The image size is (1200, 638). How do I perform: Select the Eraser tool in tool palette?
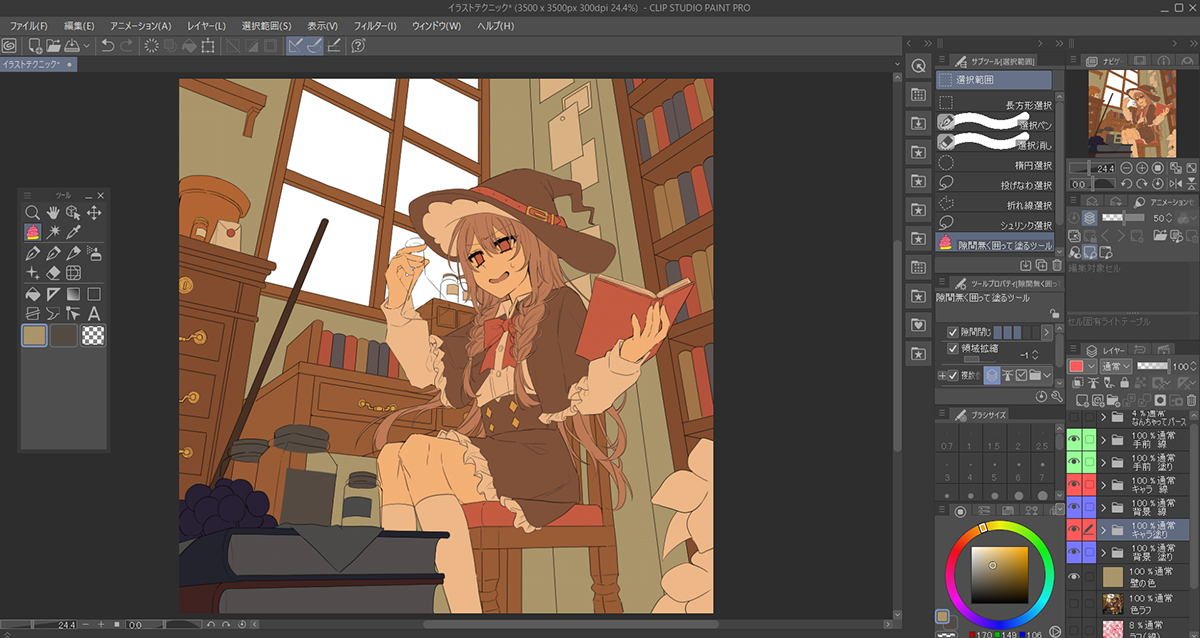point(53,272)
